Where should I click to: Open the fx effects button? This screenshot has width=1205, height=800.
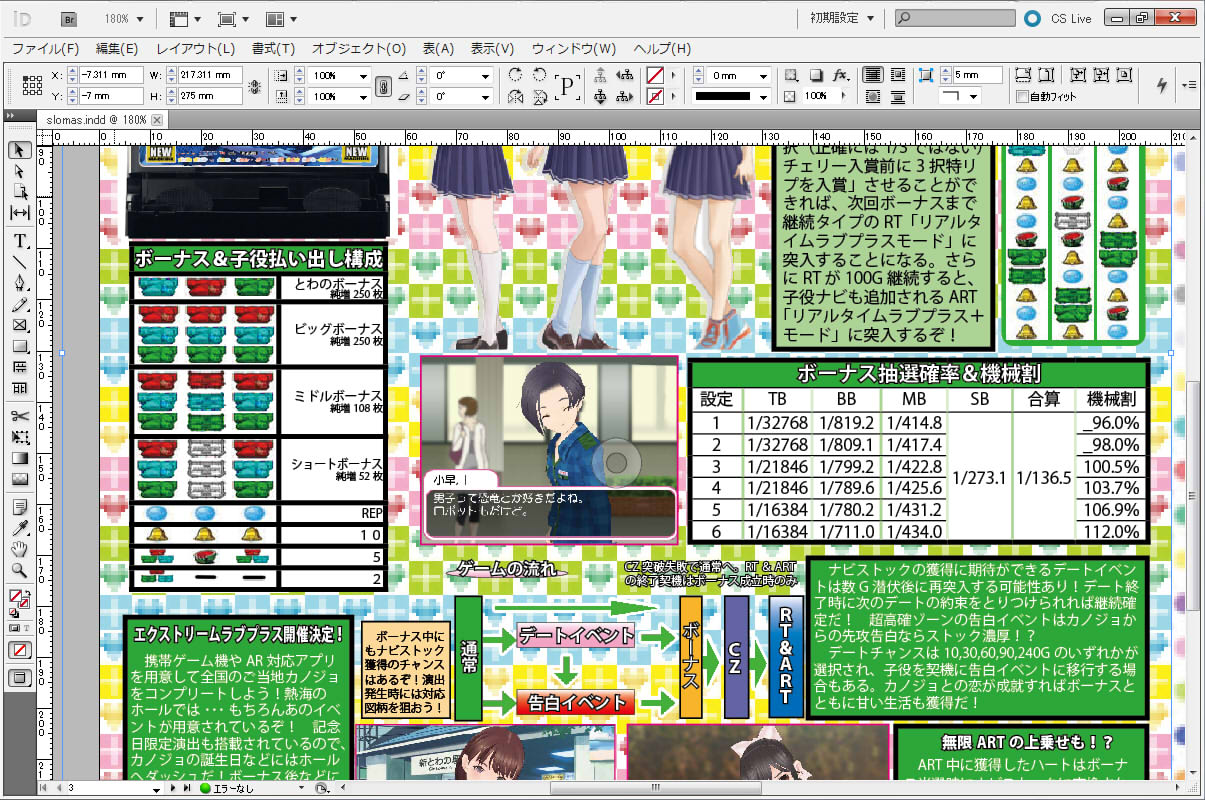click(841, 75)
